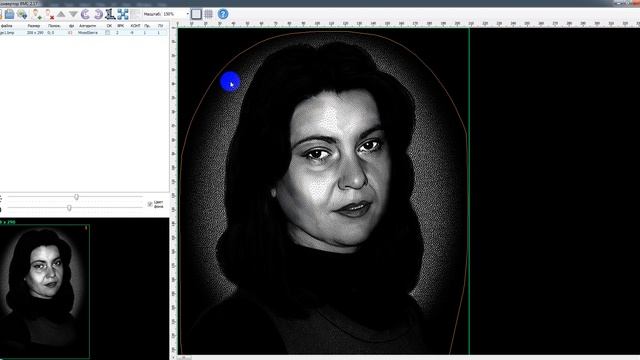Click the dpi column header
This screenshot has width=640, height=360.
pos(71,26)
